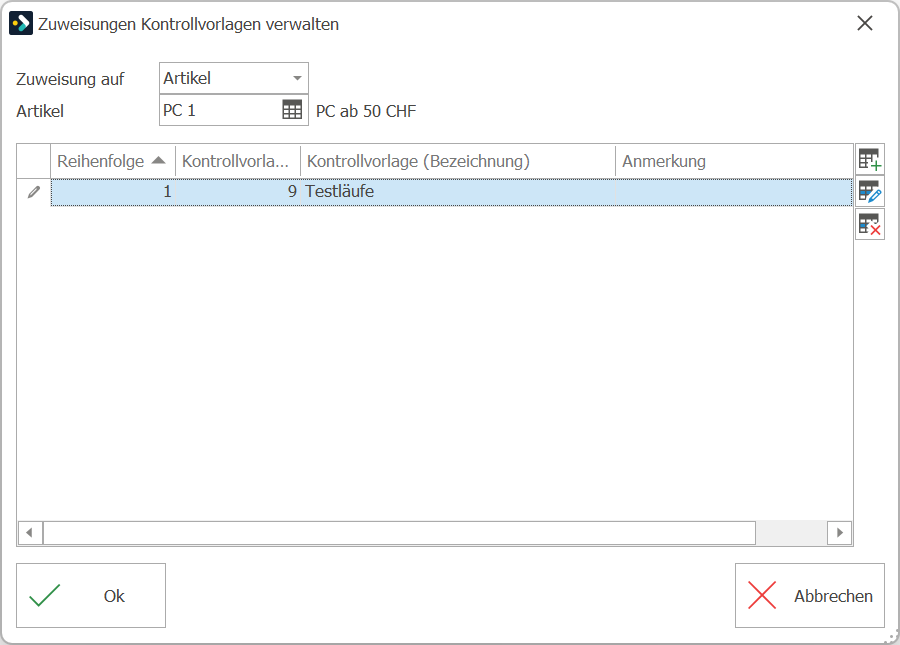
Task: Click the pencil row indicator icon
Action: (34, 192)
